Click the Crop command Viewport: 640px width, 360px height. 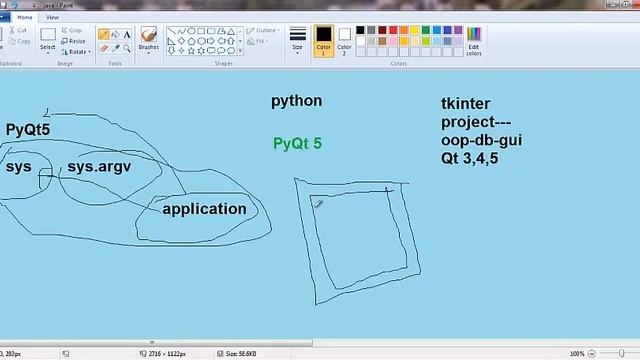(x=72, y=30)
